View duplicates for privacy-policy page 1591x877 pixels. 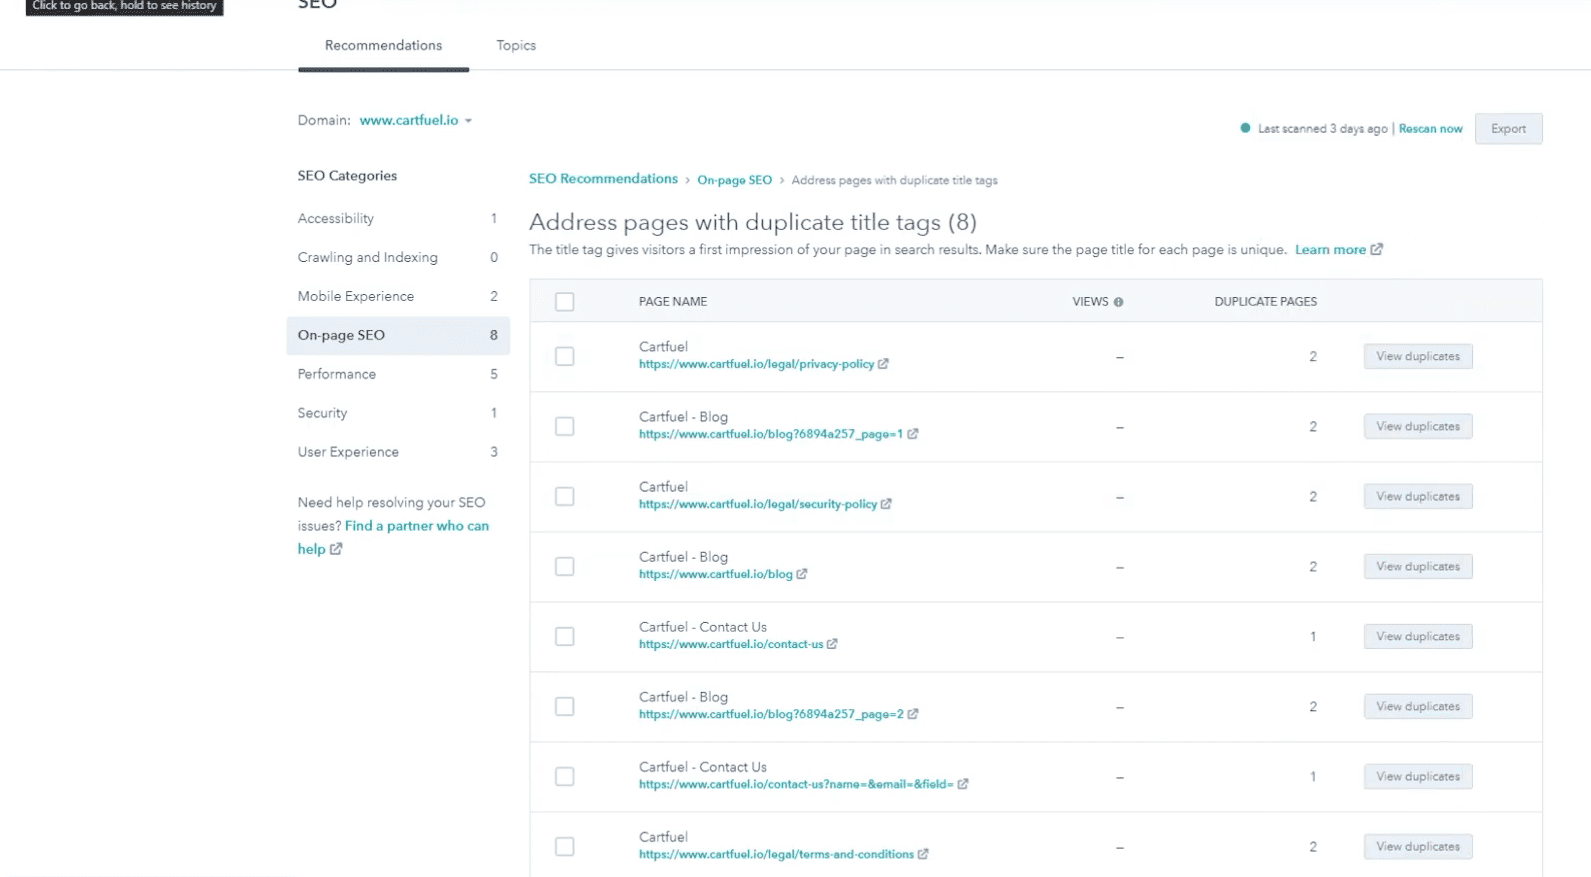1418,356
